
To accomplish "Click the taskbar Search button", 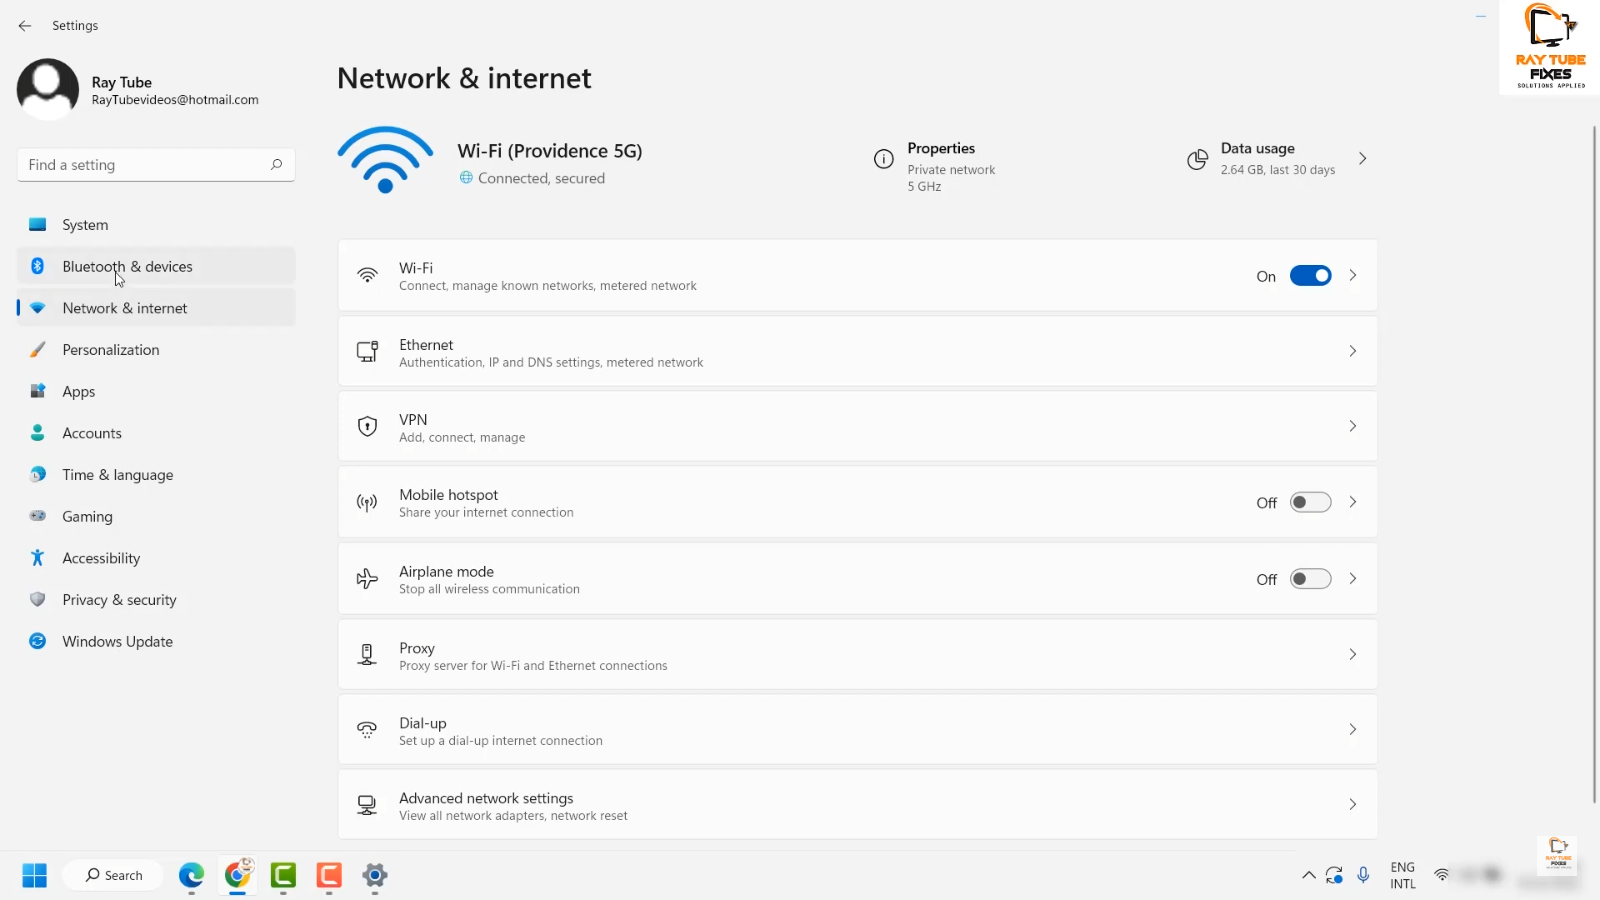I will click(x=113, y=876).
